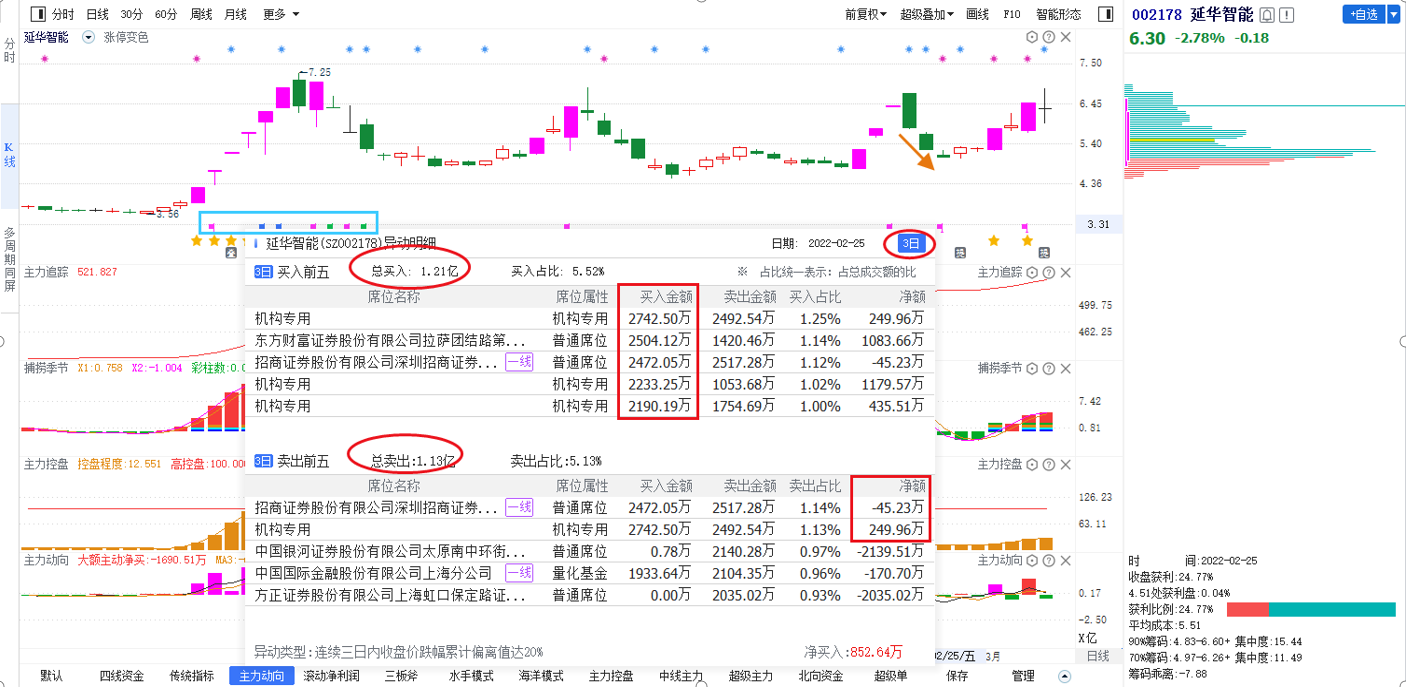Viewport: 1406px width, 687px height.
Task: Switch to the 水手模式 indicator tab
Action: pyautogui.click(x=471, y=676)
